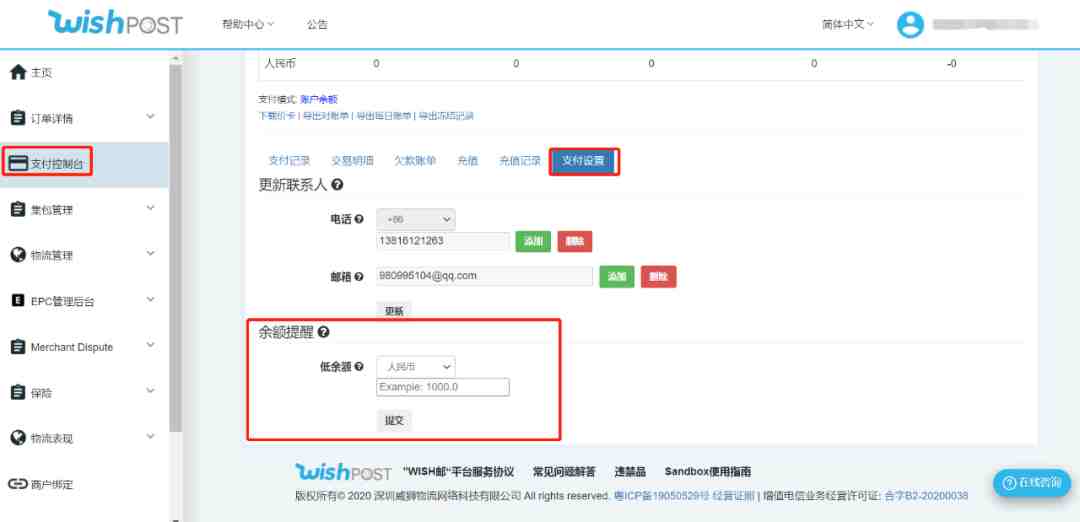Expand the 物流管理 sidebar chevron
Viewport: 1080px width, 522px height.
click(151, 254)
